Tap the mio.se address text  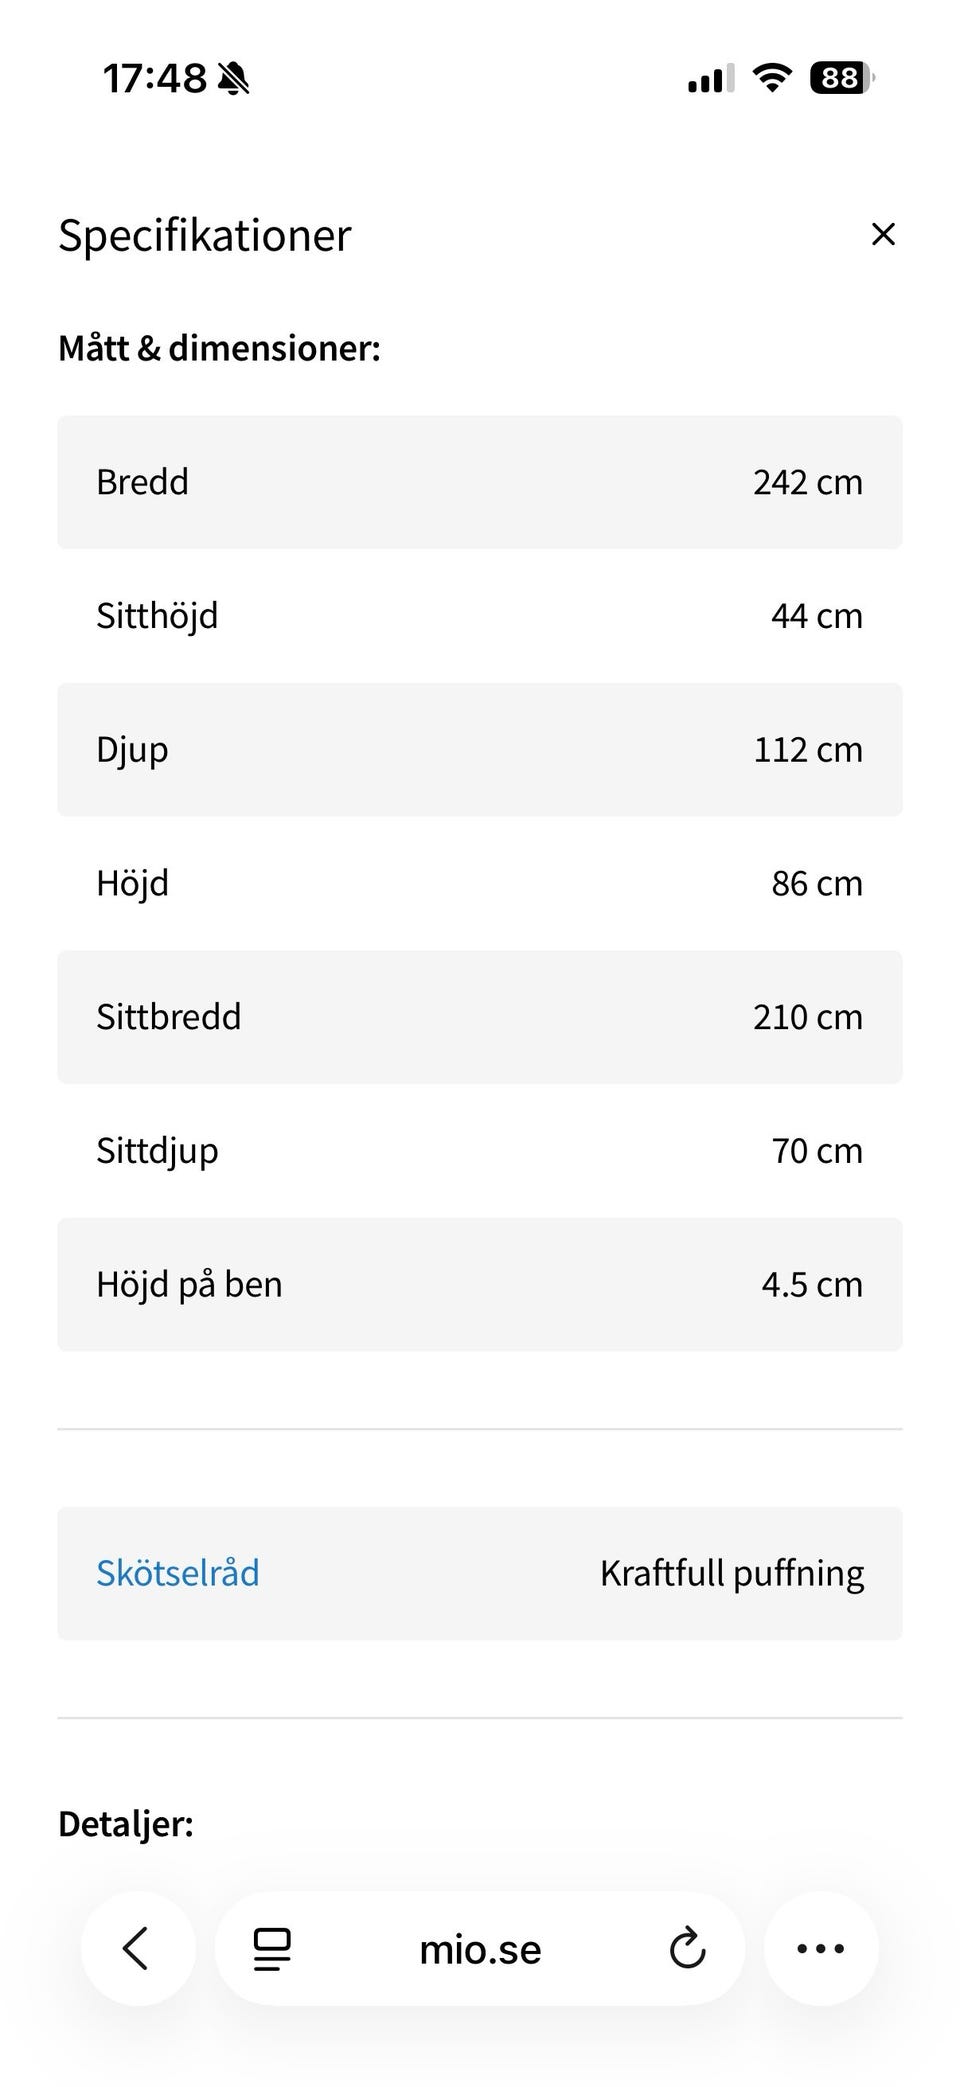click(x=480, y=1949)
